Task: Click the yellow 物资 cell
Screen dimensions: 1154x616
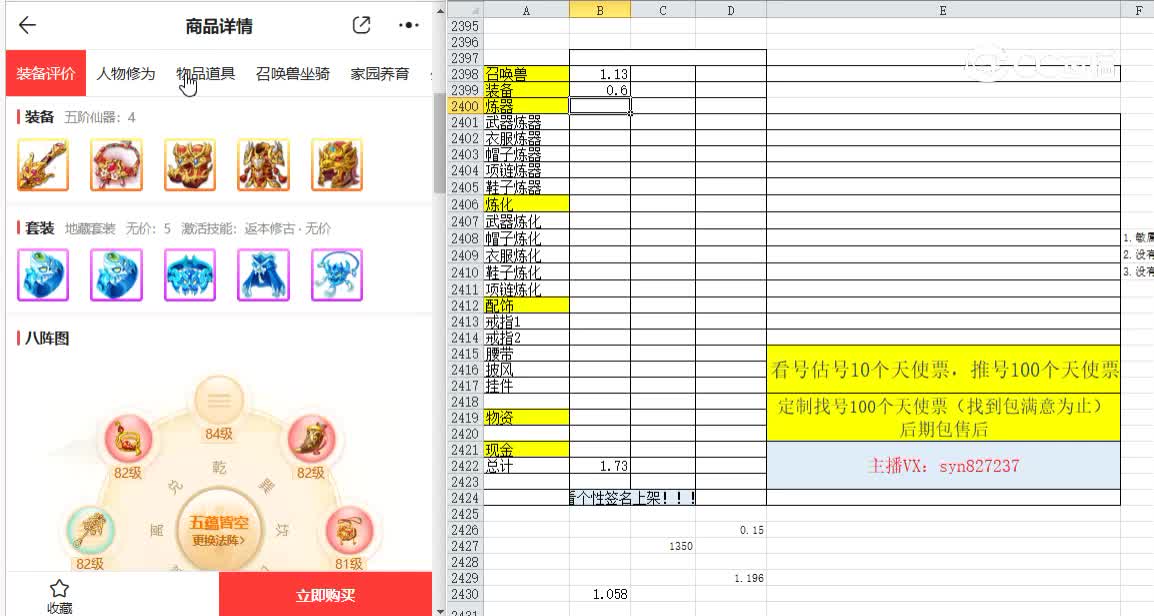Action: pos(526,417)
